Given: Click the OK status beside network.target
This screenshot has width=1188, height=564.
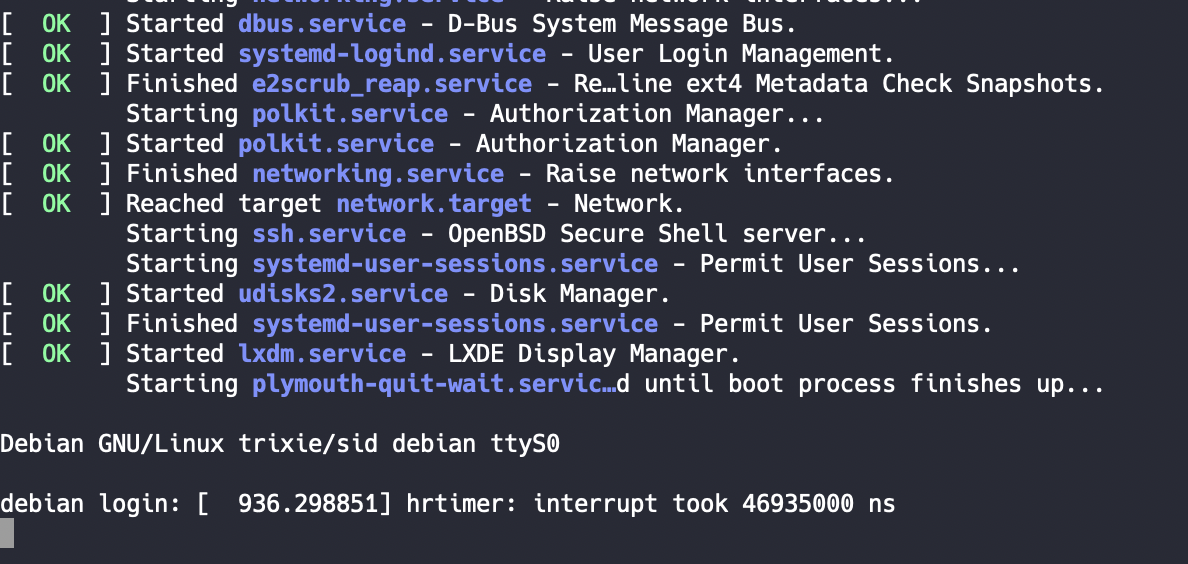Looking at the screenshot, I should coord(56,204).
